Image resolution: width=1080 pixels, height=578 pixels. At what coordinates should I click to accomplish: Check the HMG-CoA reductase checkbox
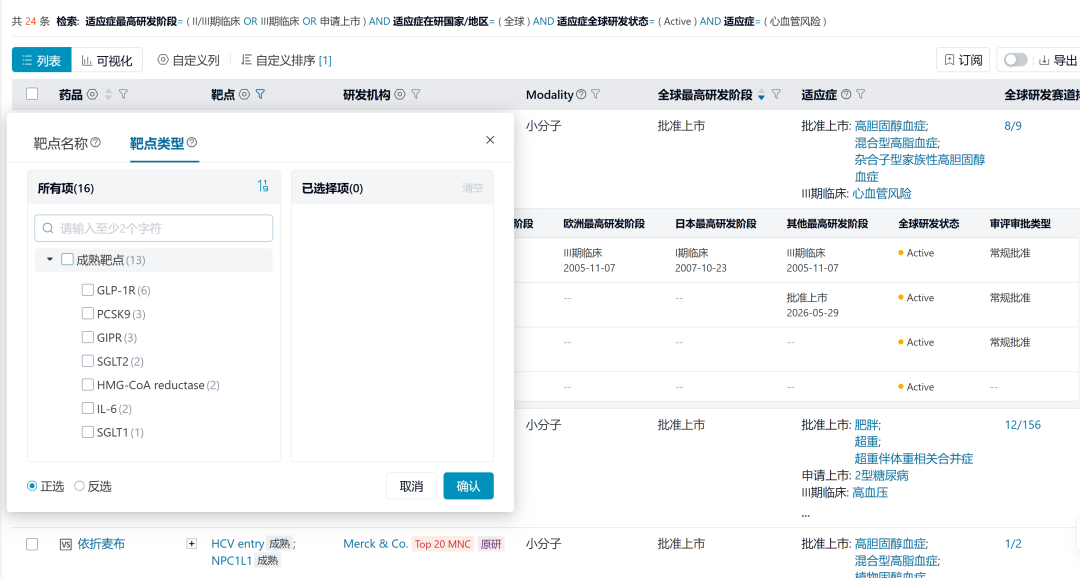87,384
